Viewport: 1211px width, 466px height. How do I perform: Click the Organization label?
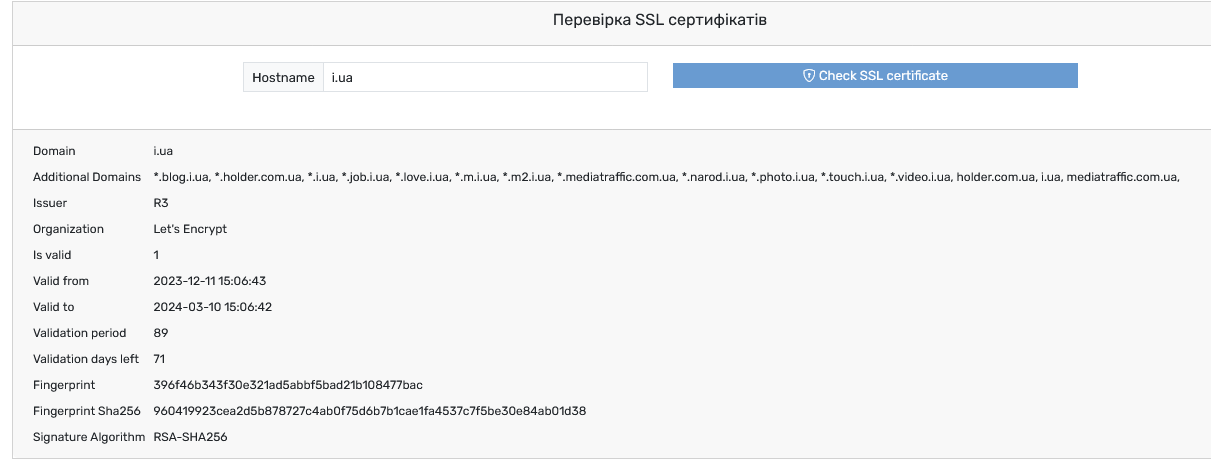[67, 229]
